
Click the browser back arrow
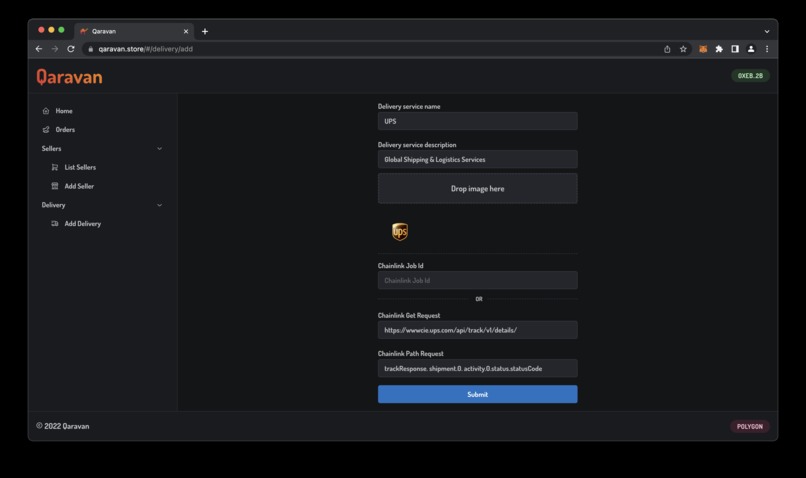39,49
